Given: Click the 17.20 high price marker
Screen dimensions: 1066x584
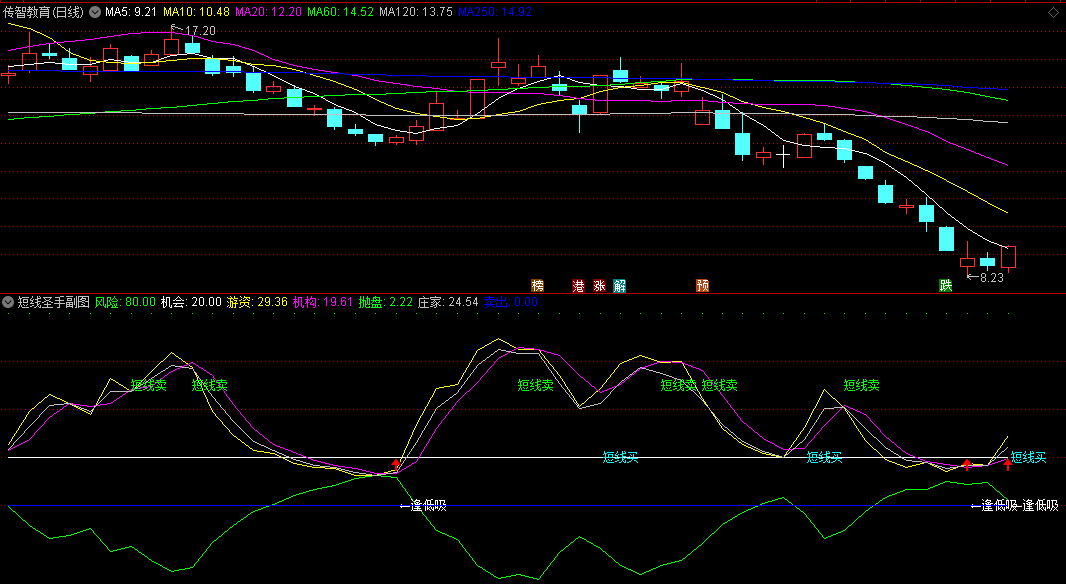Looking at the screenshot, I should pos(199,31).
